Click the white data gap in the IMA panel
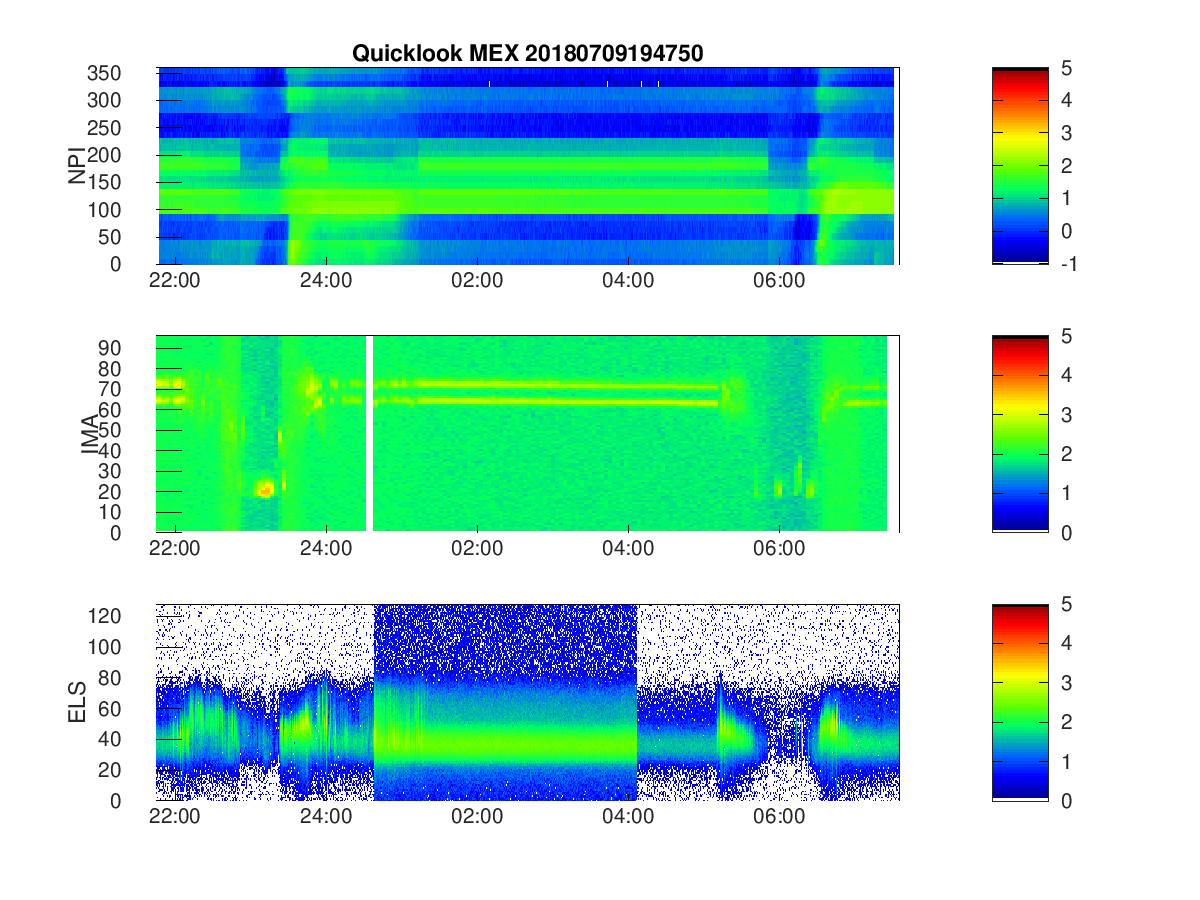 (369, 434)
